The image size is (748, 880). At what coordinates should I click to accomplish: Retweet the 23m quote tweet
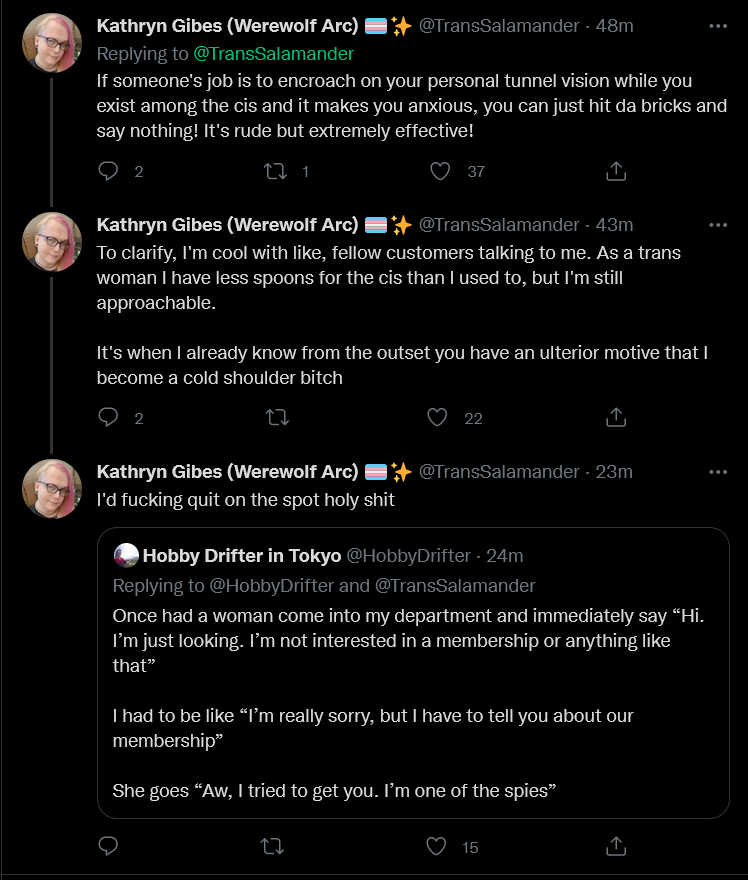273,846
